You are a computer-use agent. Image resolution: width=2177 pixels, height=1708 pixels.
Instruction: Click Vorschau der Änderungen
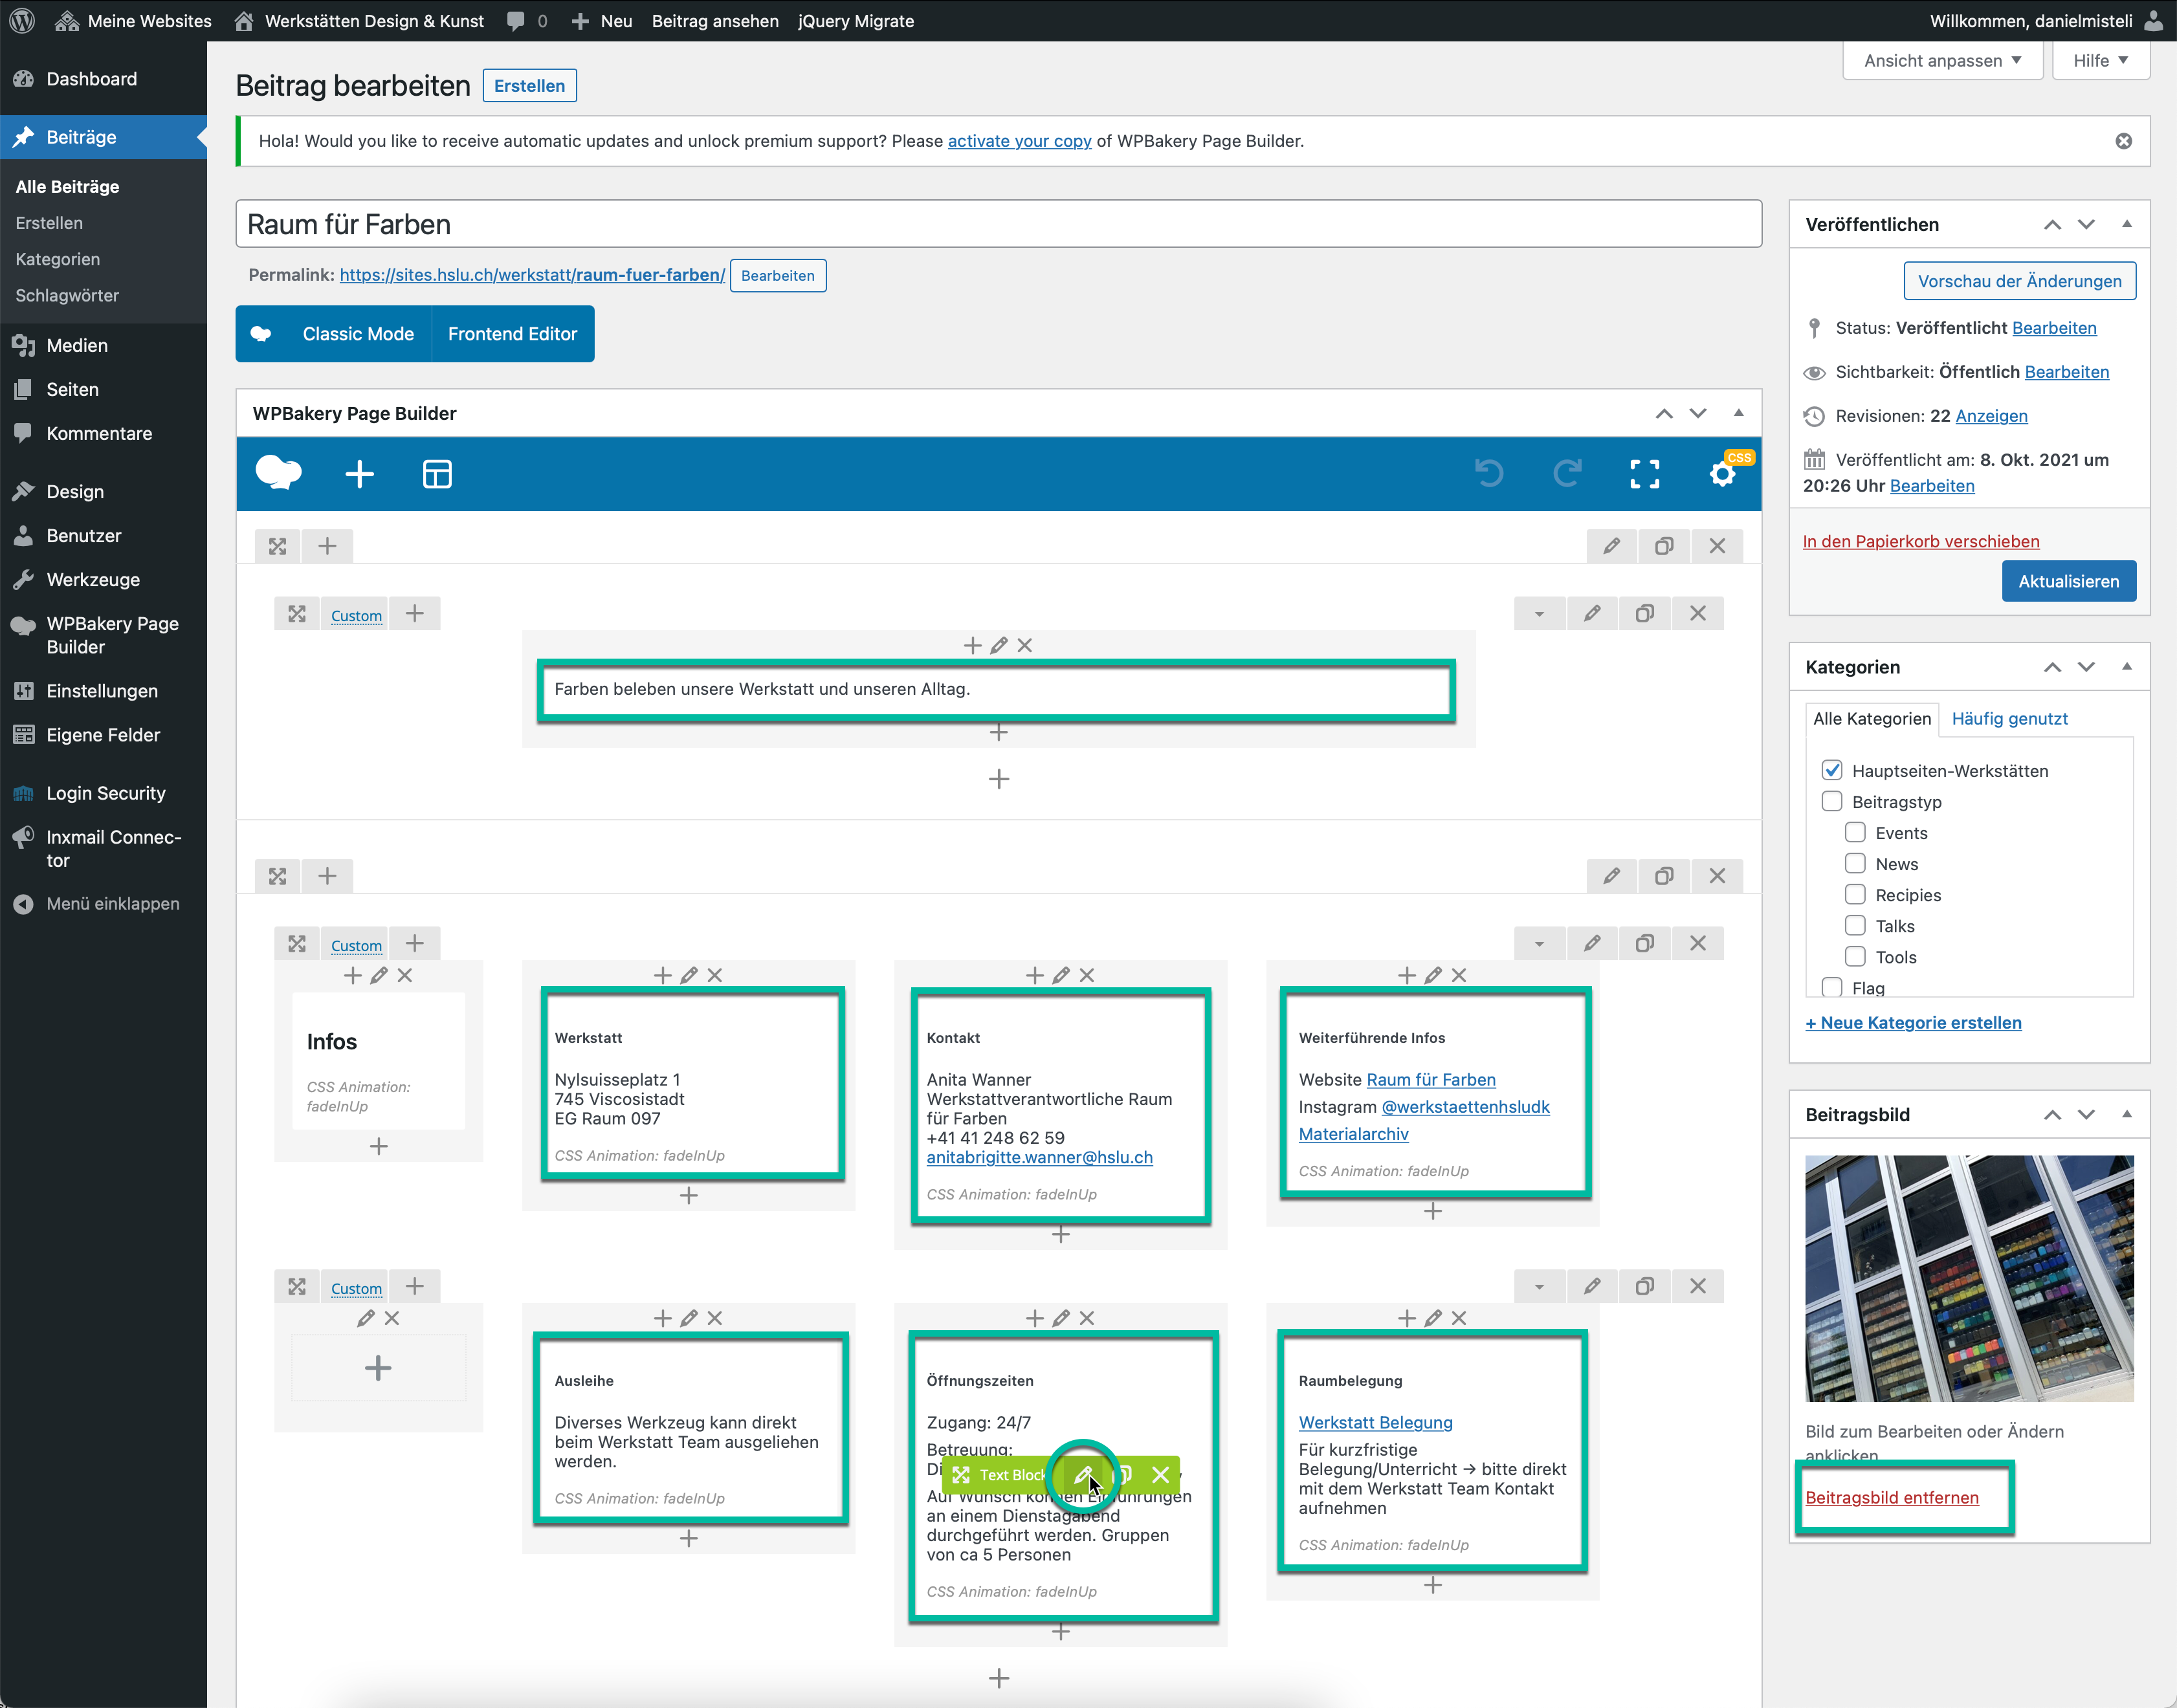tap(2019, 281)
